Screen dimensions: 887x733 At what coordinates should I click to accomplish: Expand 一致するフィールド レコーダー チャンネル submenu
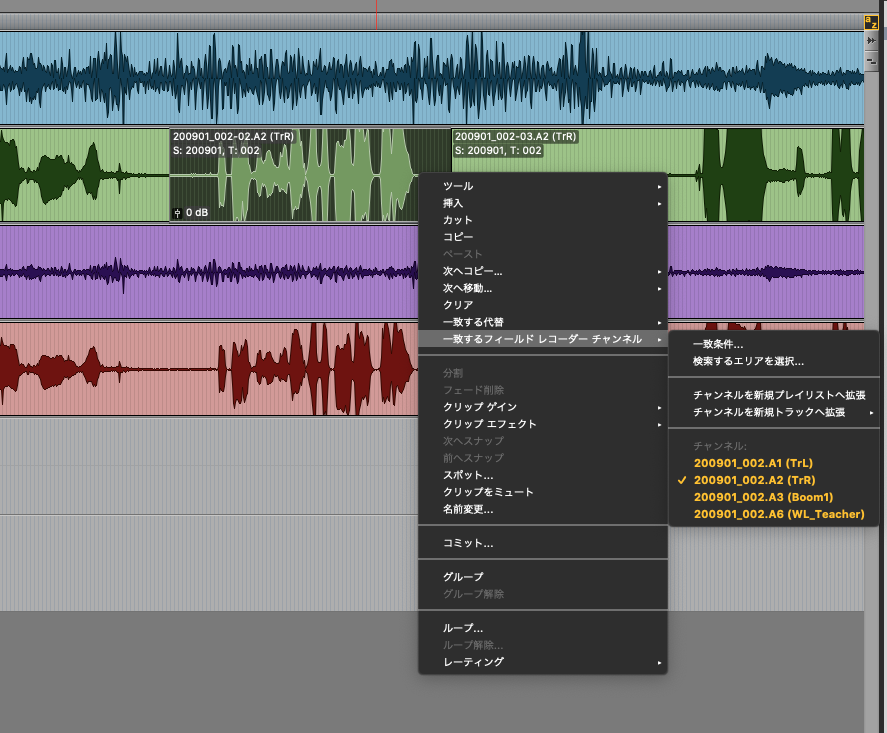click(x=543, y=339)
